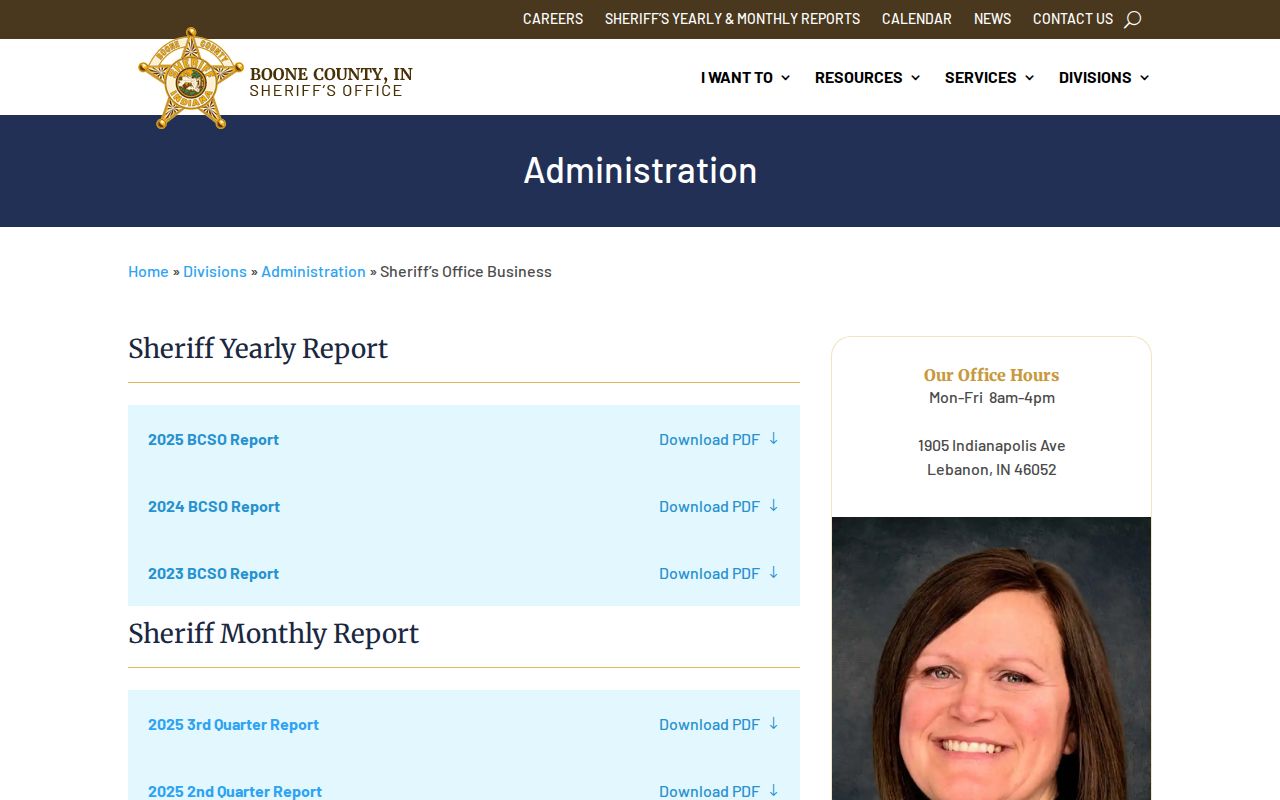The image size is (1280, 800).
Task: Open the search magnifier icon
Action: coord(1132,19)
